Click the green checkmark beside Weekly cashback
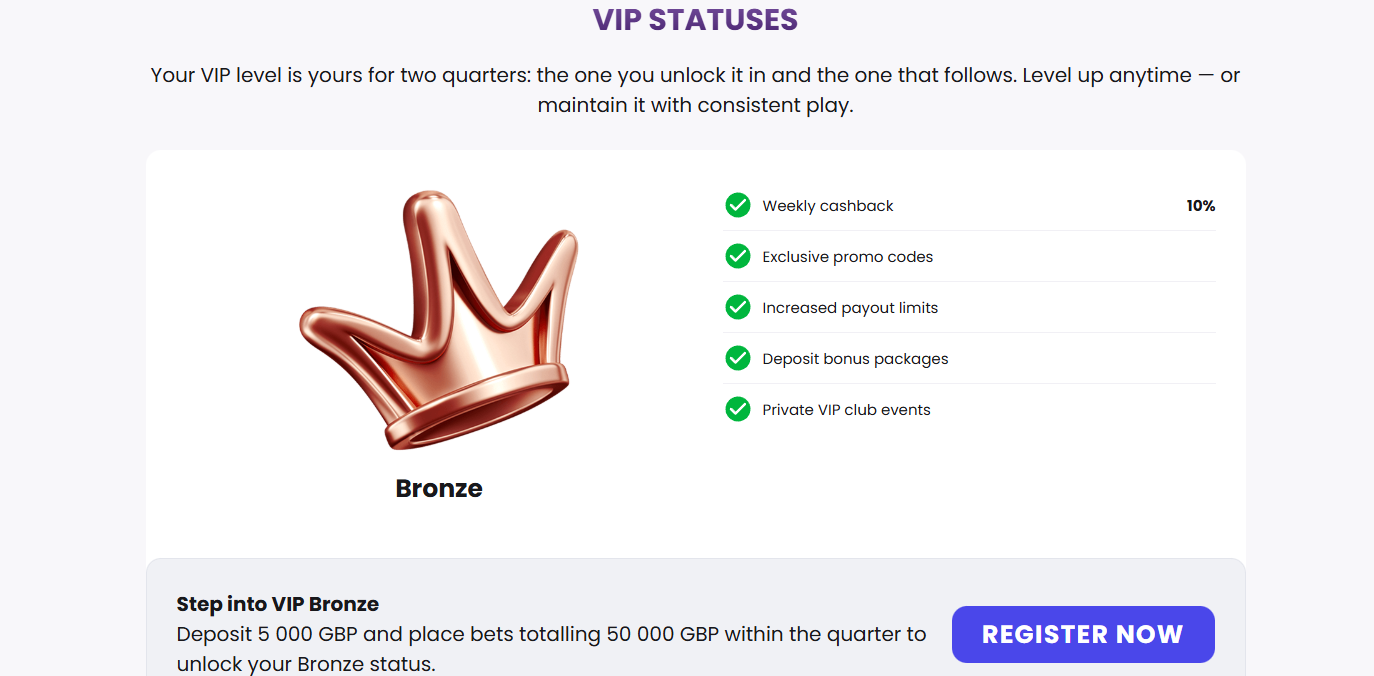Screen dimensions: 1374x676 (x=737, y=205)
